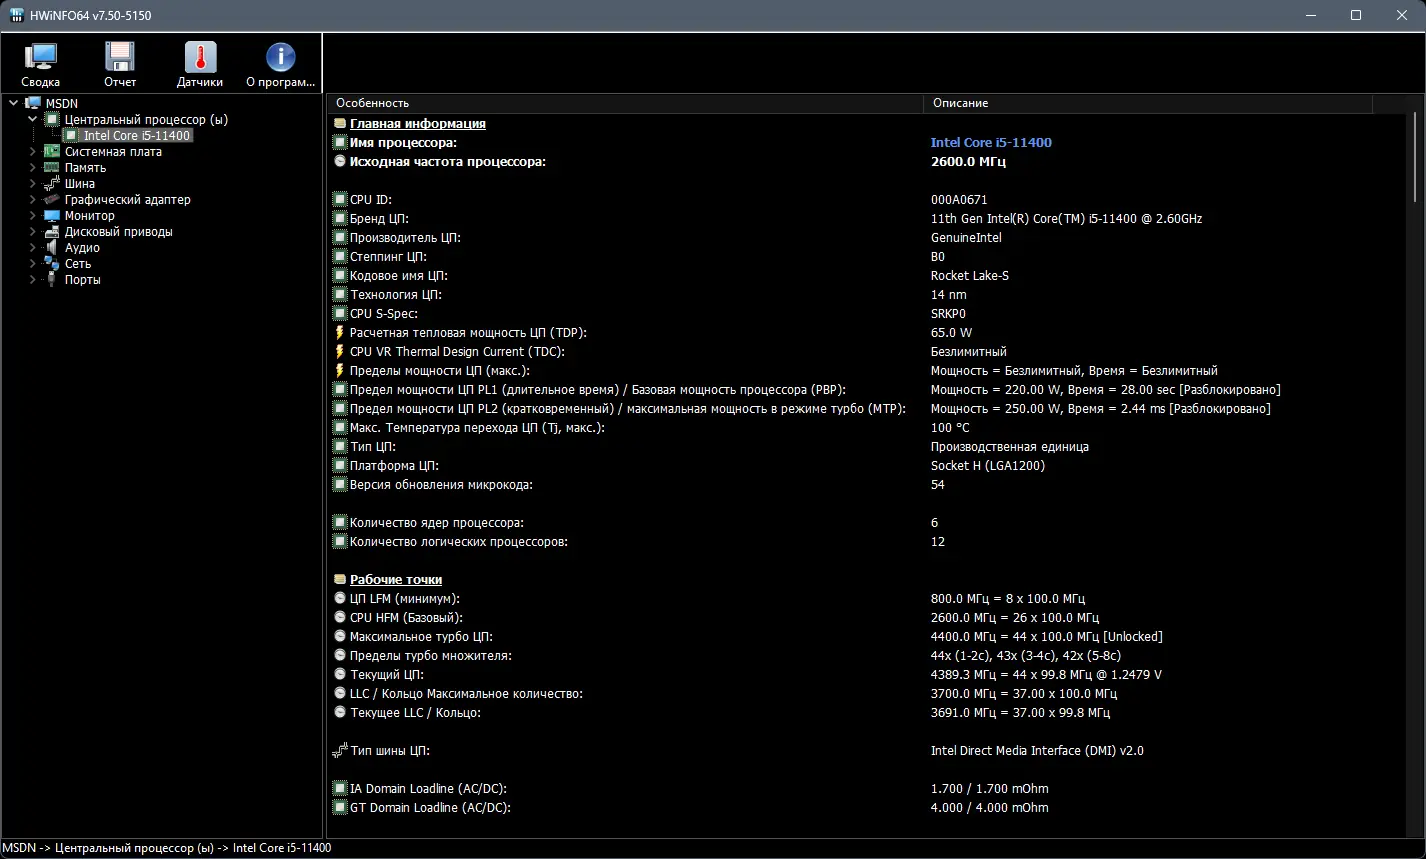Expand the Монитор tree node
Image resolution: width=1426 pixels, height=859 pixels.
(33, 216)
